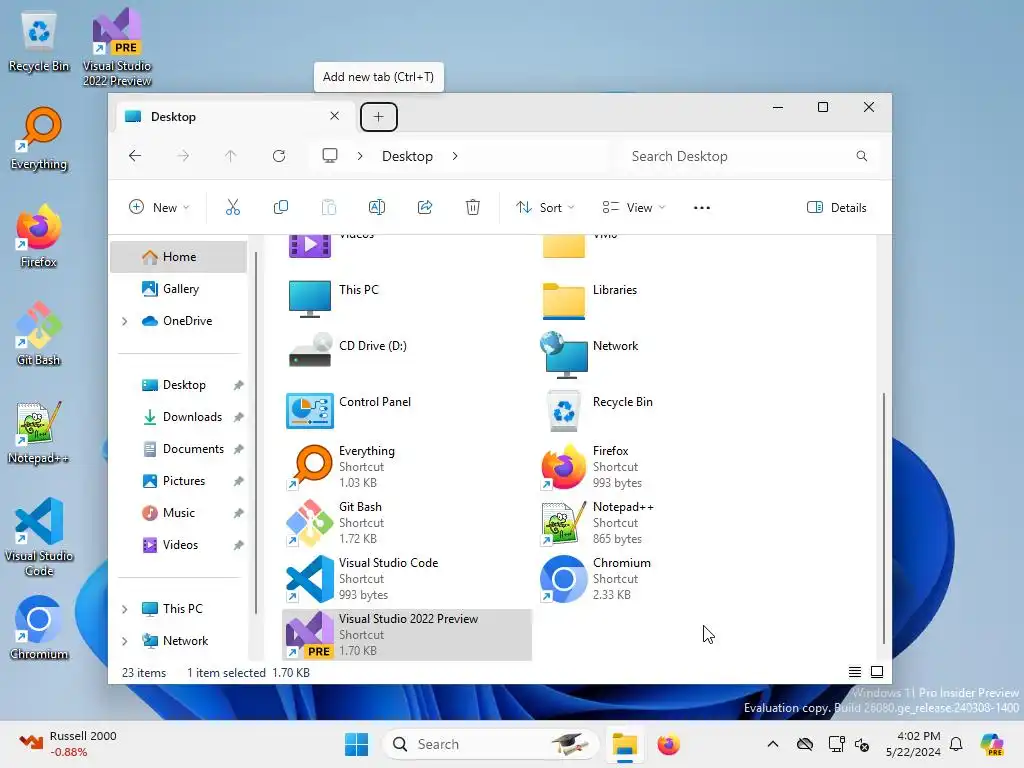Toggle the Details pane

[837, 208]
